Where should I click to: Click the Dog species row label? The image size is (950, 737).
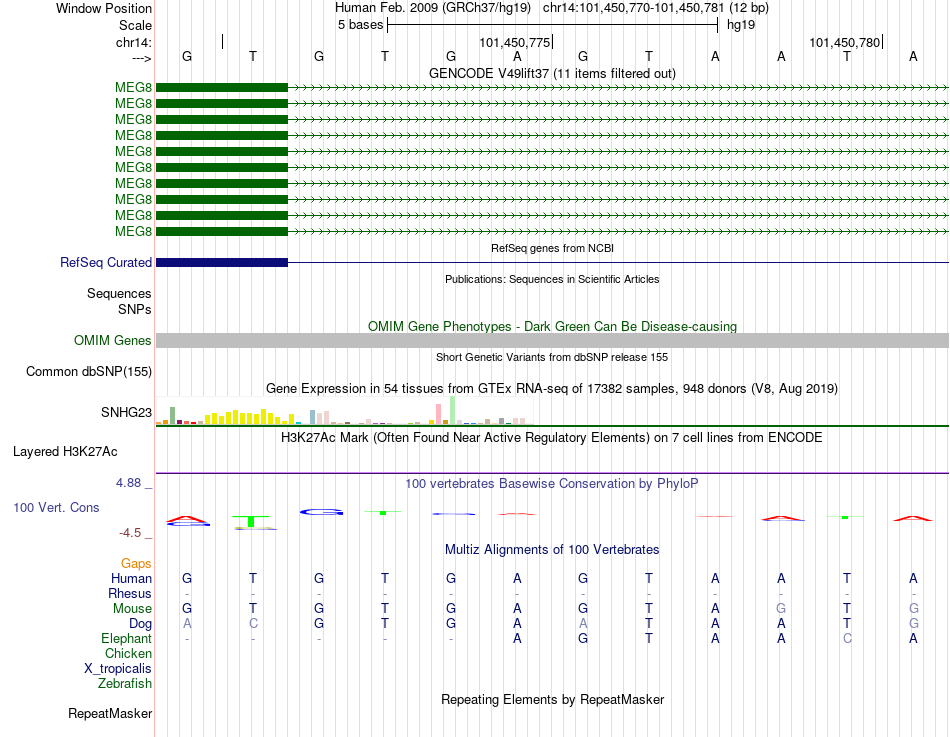click(x=140, y=624)
